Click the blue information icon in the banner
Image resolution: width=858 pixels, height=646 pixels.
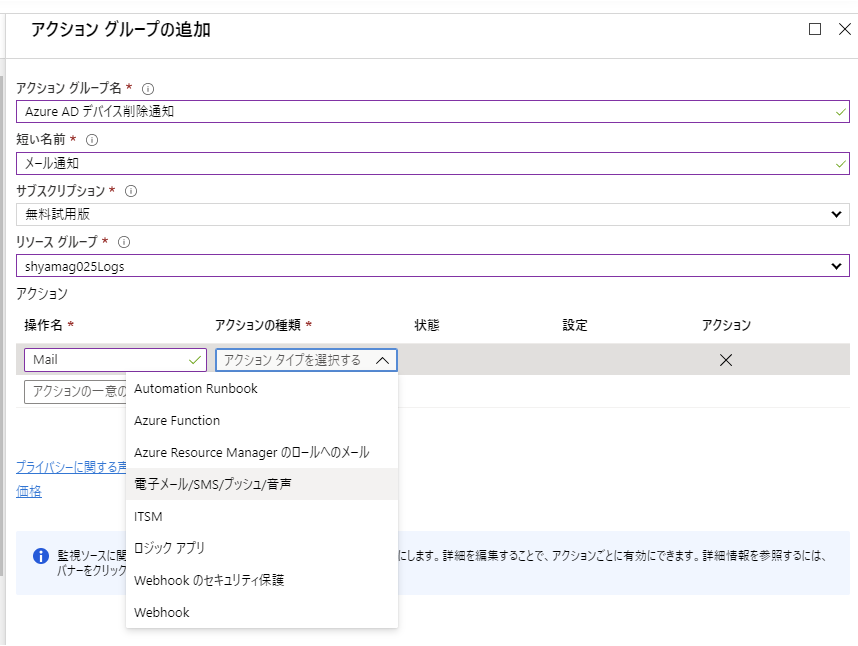click(x=41, y=556)
